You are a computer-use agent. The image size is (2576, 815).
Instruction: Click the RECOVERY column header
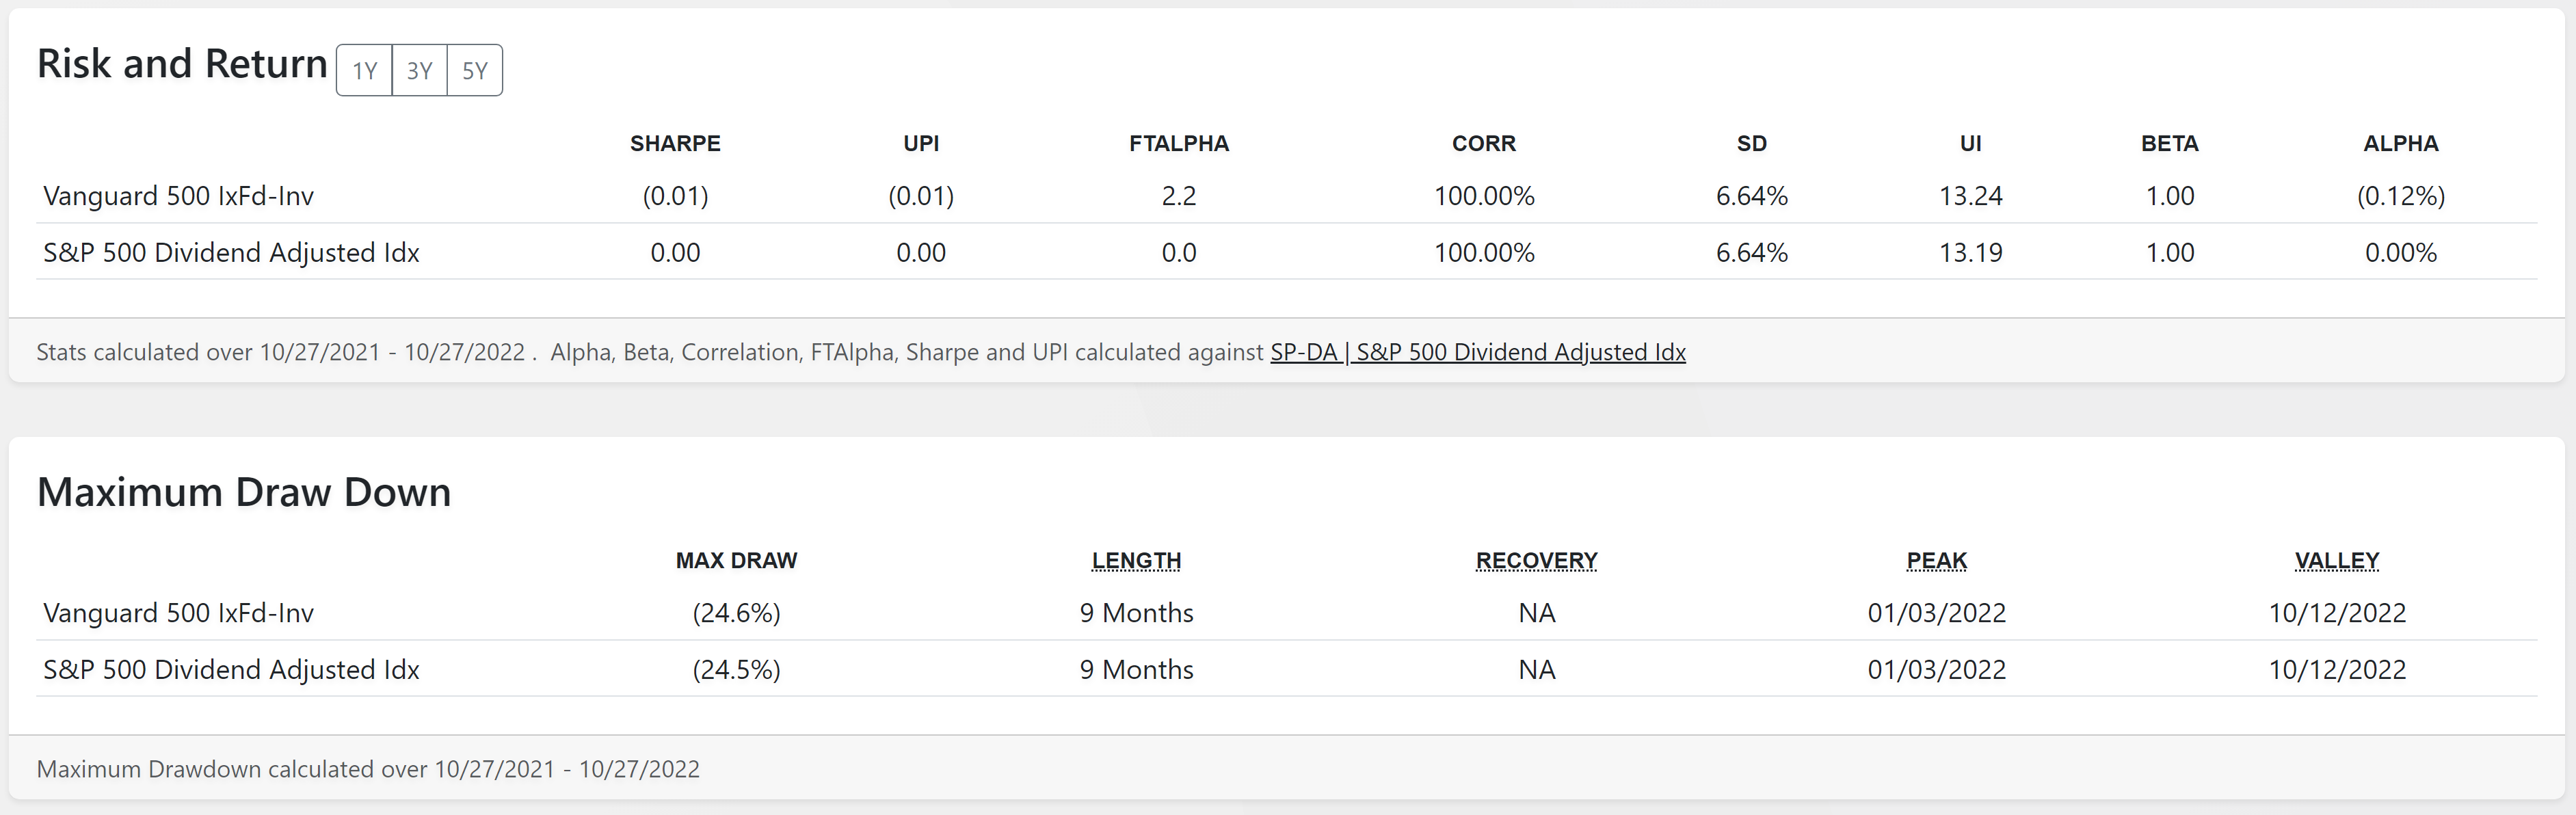[x=1537, y=561]
